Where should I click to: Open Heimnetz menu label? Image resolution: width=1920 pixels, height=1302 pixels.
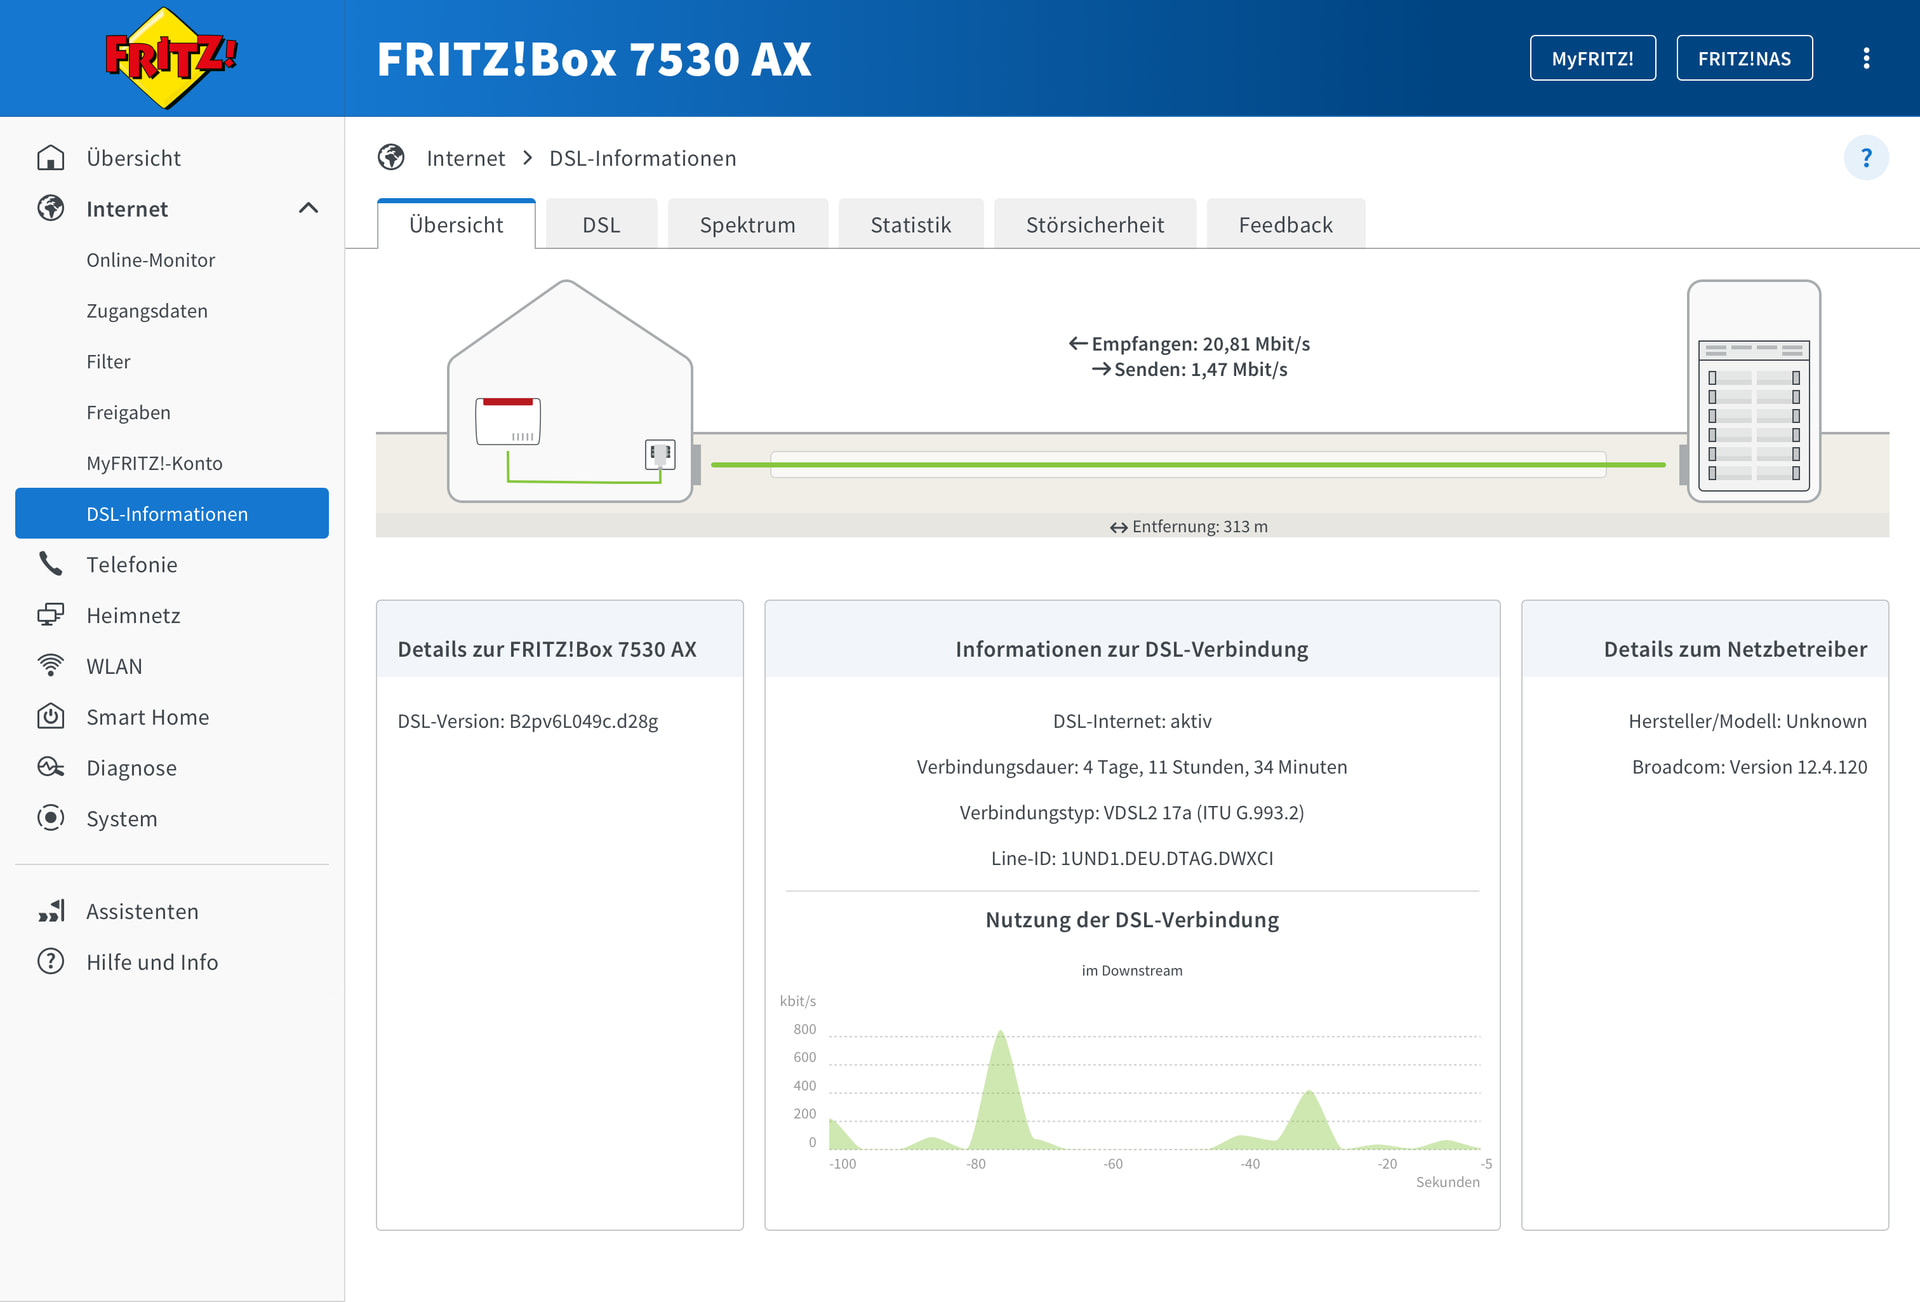134,615
